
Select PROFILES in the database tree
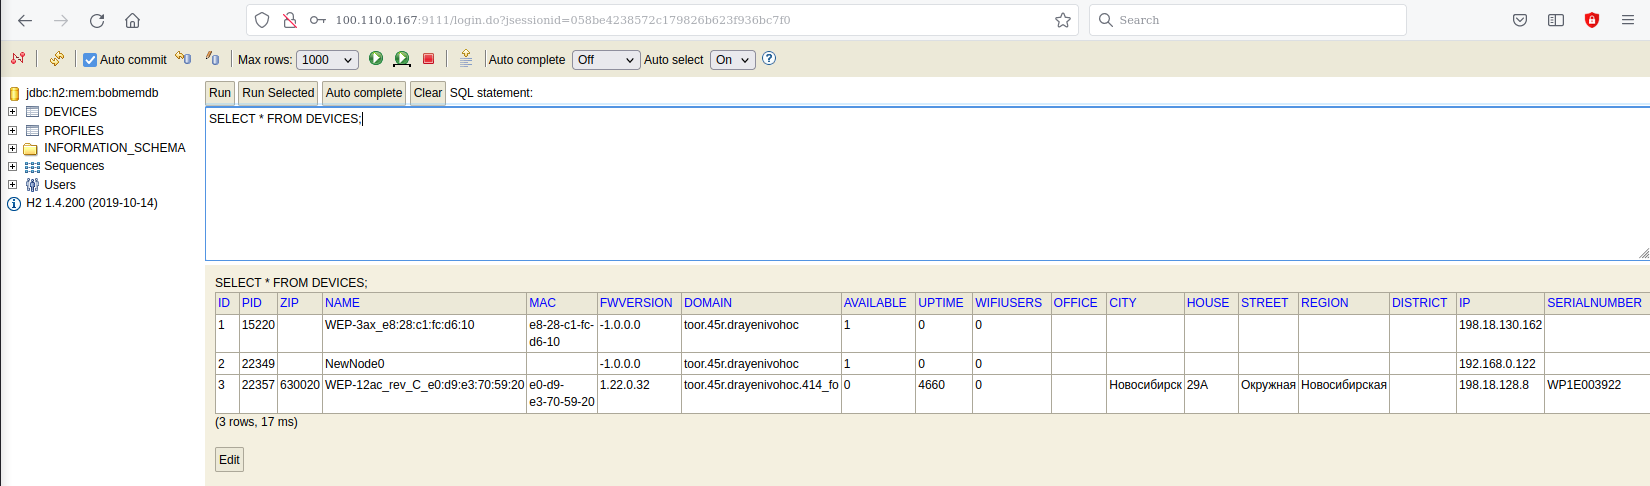[x=74, y=131]
